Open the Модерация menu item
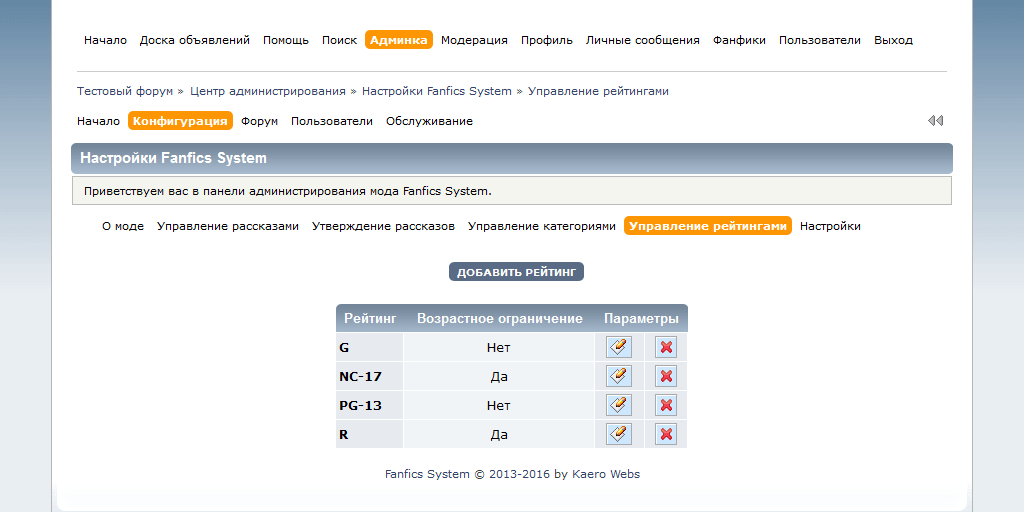1024x512 pixels. (x=474, y=40)
